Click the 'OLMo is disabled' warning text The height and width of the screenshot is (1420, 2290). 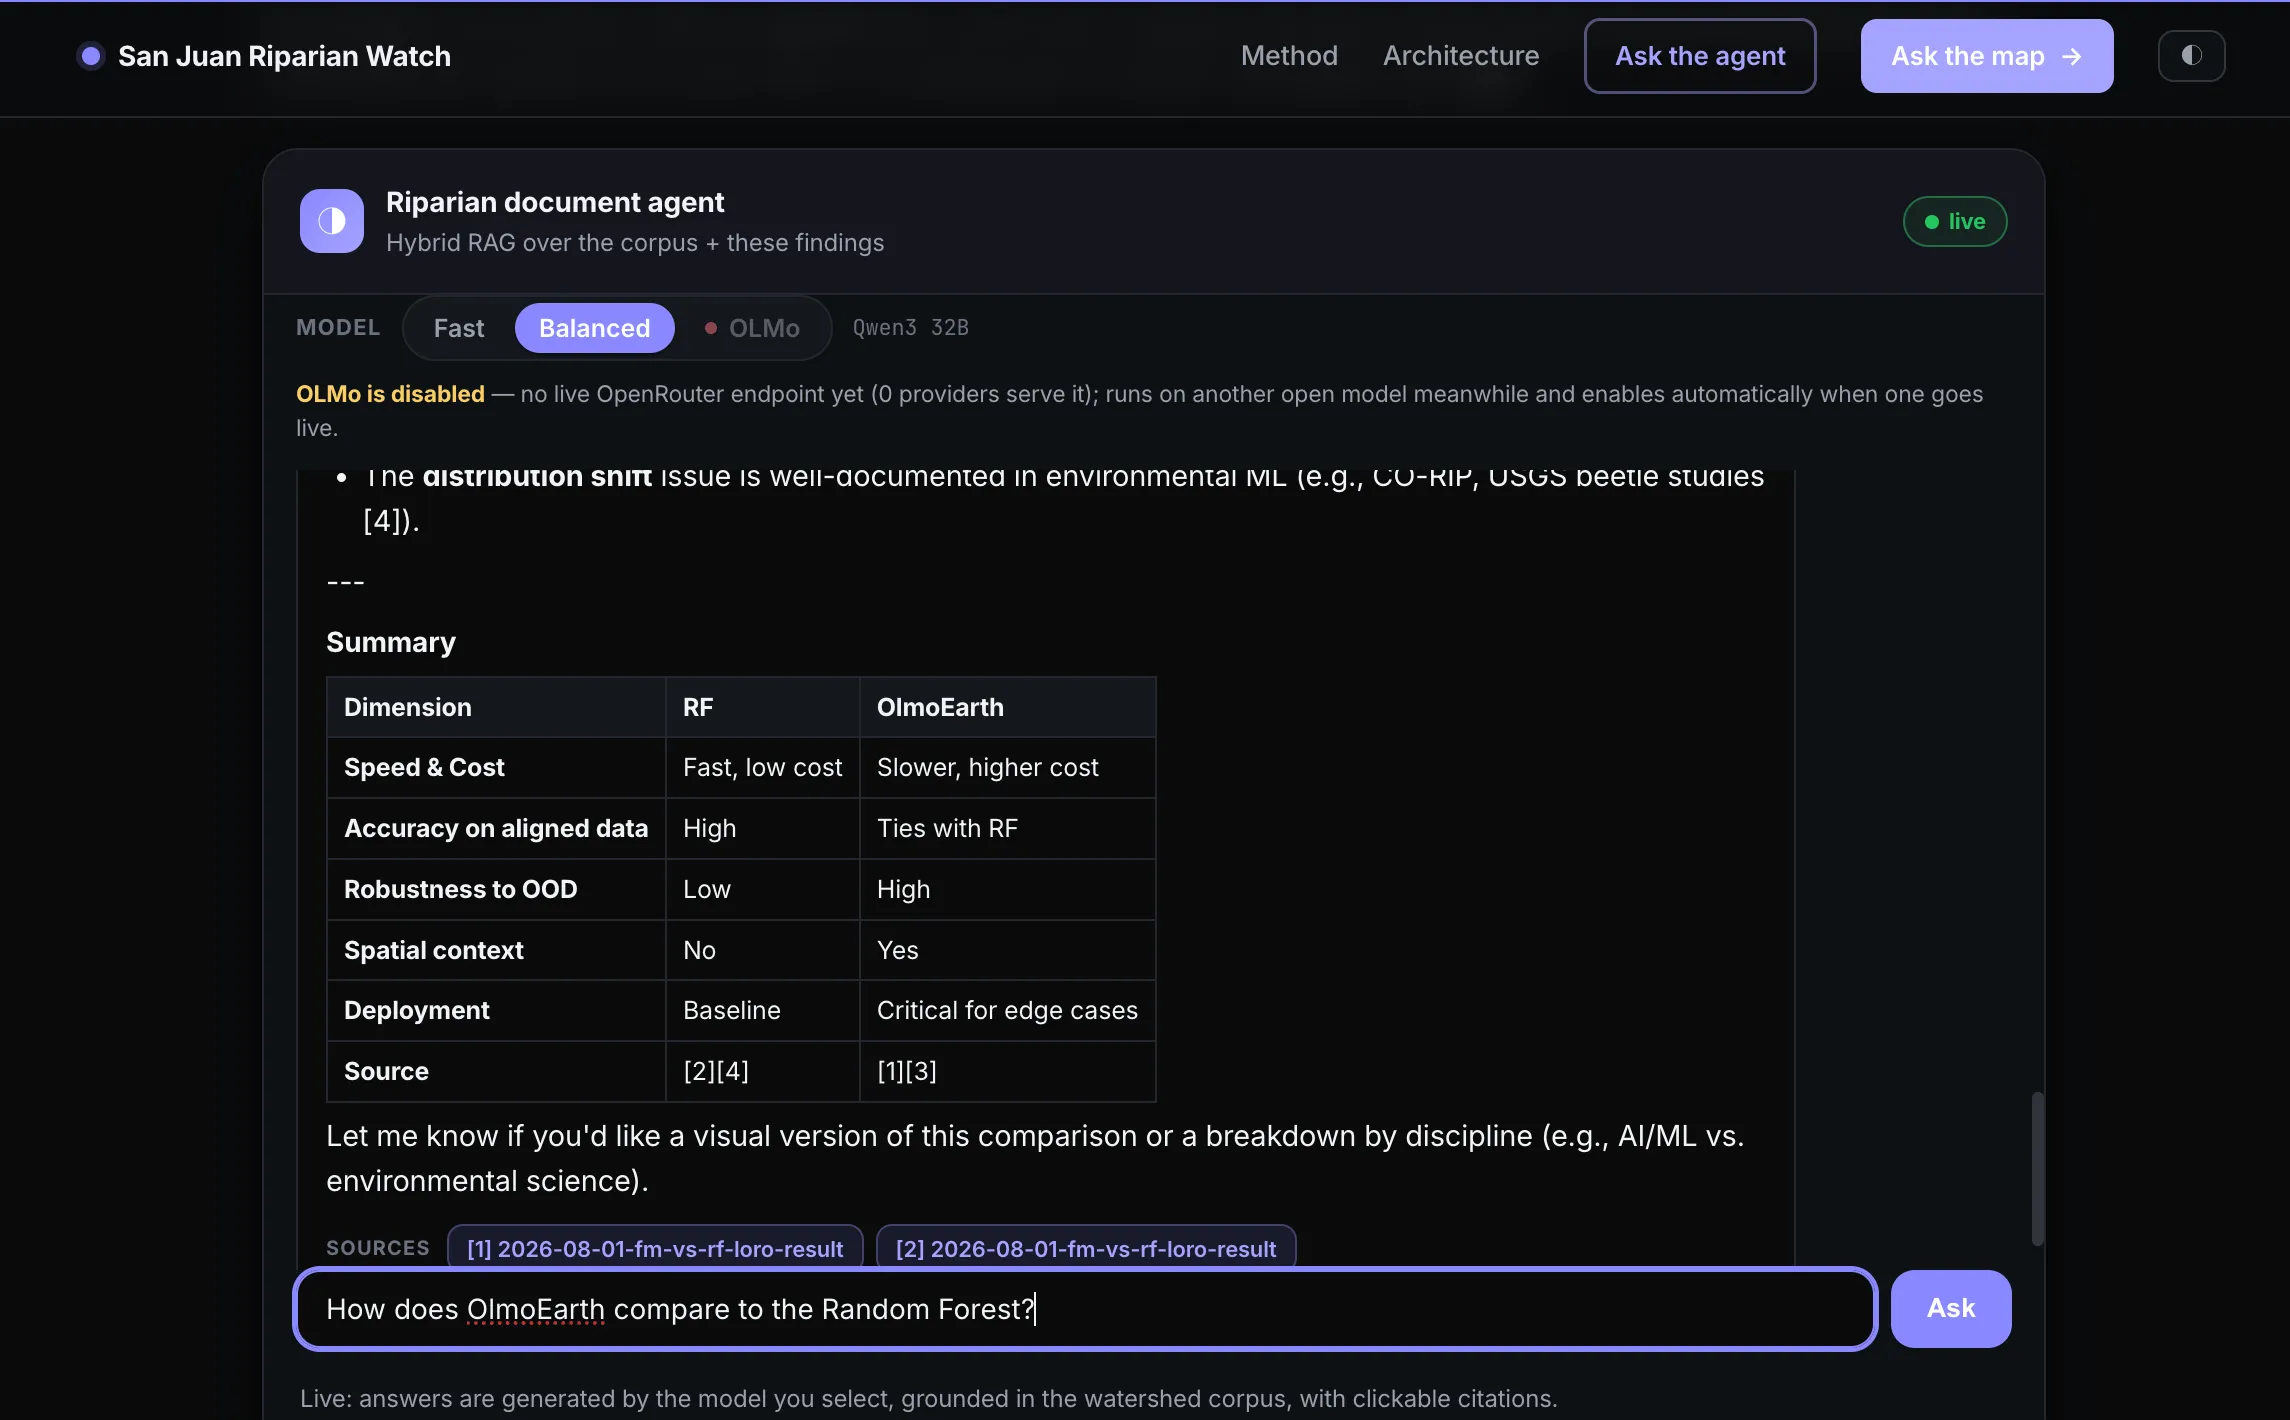click(x=390, y=394)
